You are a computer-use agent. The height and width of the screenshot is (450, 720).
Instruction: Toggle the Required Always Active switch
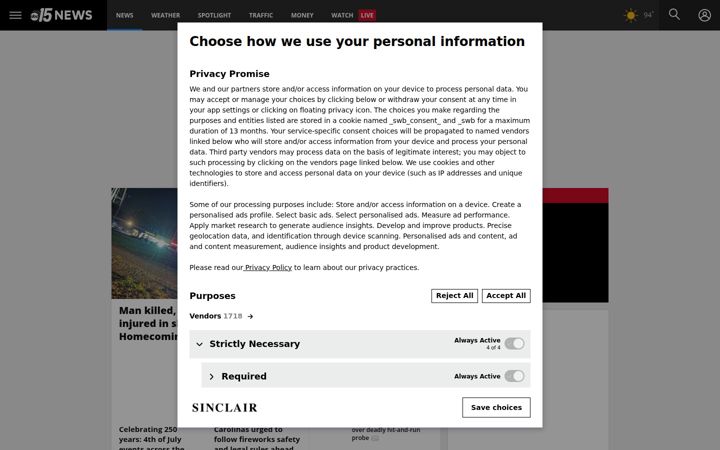click(x=514, y=376)
